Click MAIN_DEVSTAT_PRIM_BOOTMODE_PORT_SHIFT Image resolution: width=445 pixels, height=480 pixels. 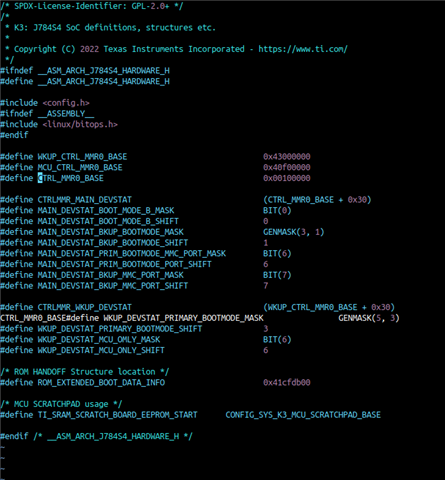click(124, 264)
